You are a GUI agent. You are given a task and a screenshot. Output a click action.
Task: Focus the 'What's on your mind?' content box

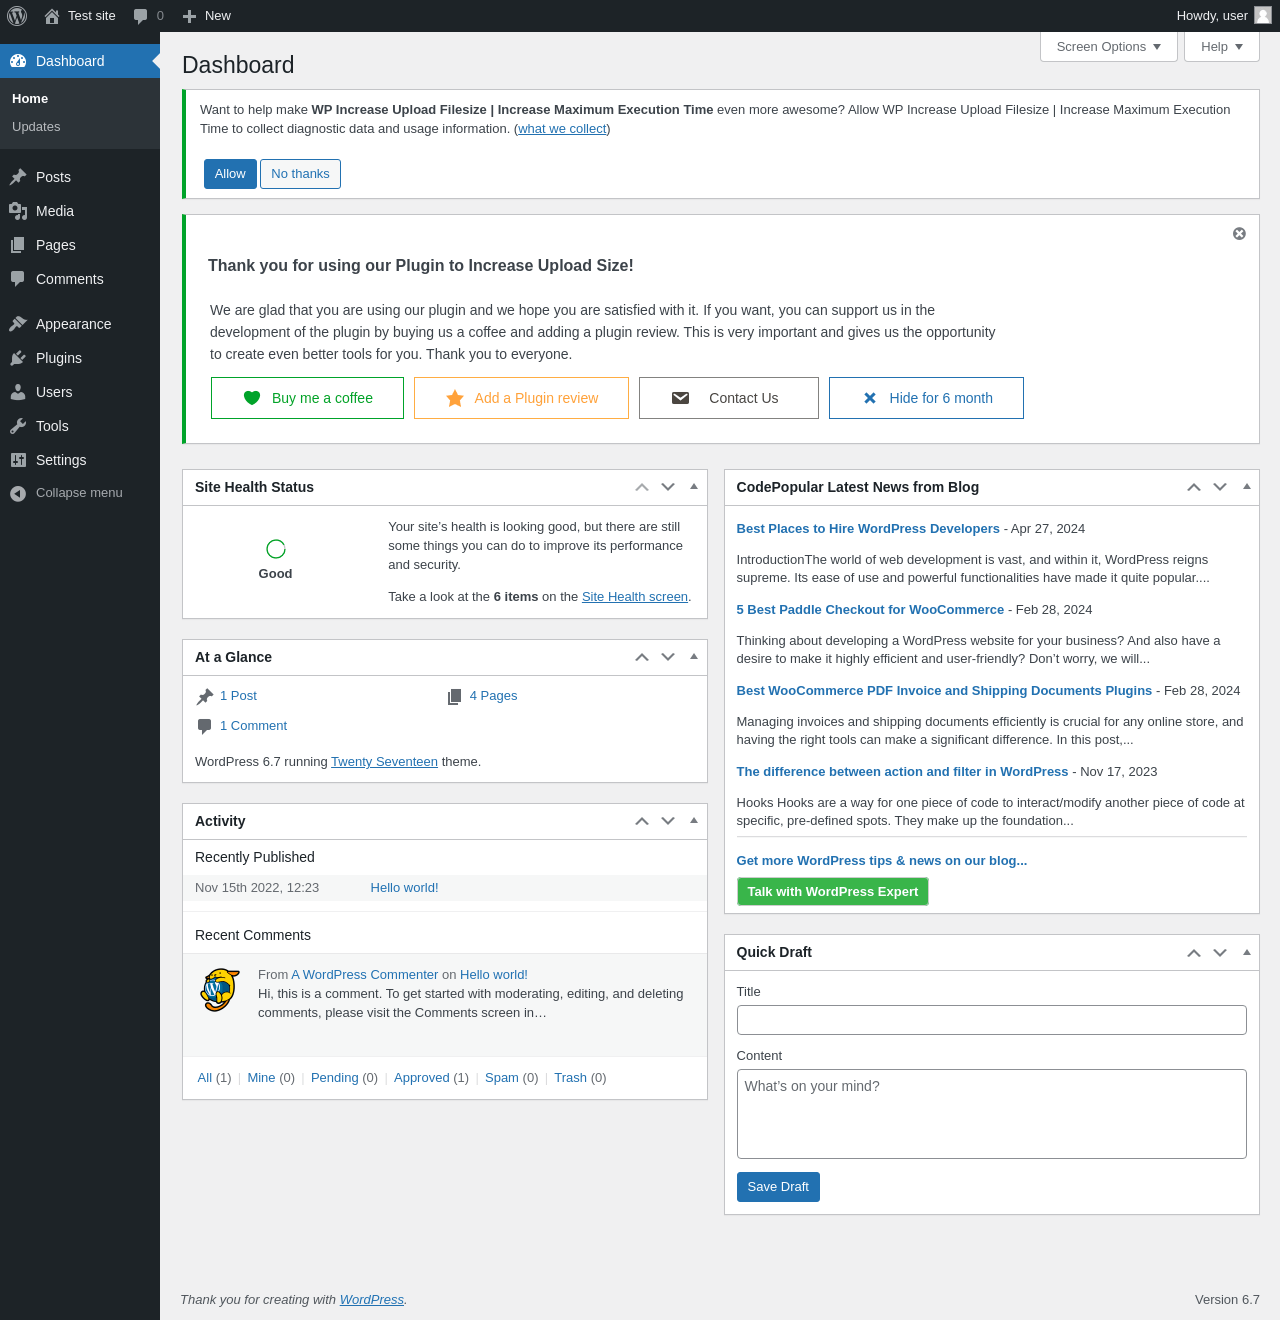(x=992, y=1114)
